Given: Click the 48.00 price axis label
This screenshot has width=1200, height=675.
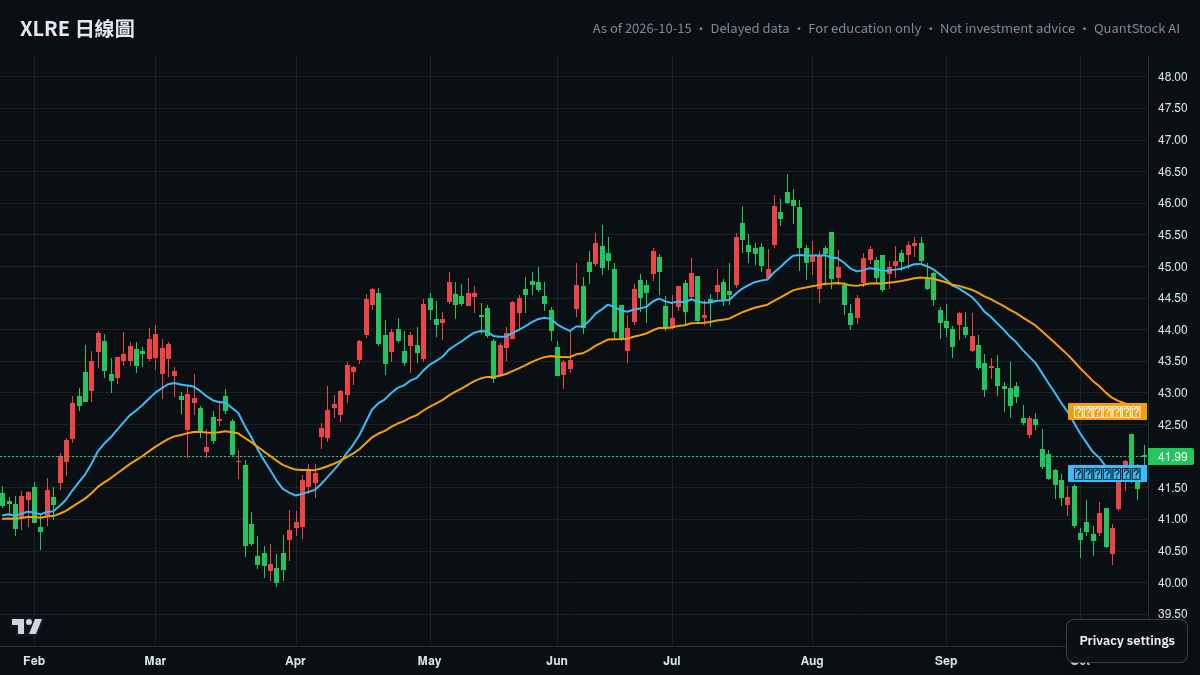Looking at the screenshot, I should pos(1173,77).
